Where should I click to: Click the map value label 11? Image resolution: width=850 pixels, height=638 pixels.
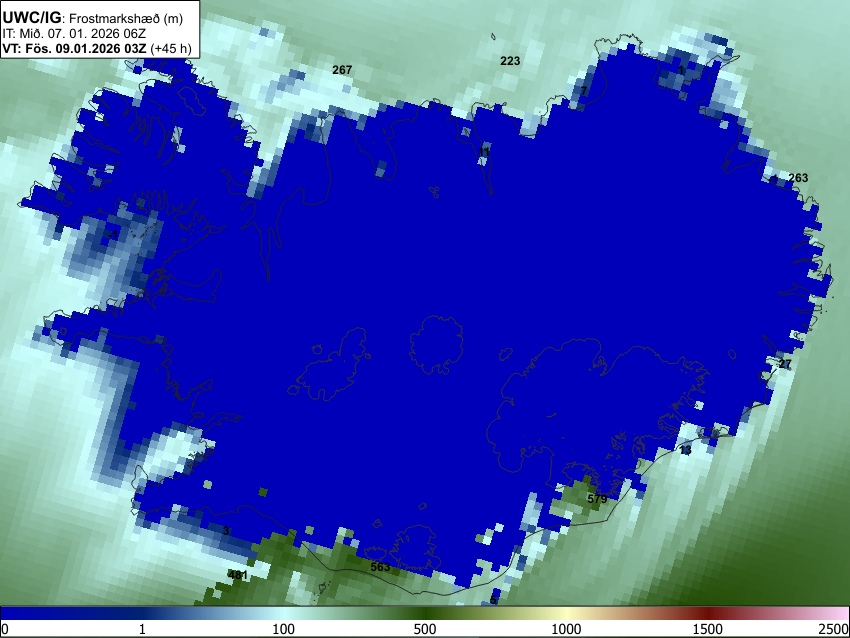coord(485,151)
